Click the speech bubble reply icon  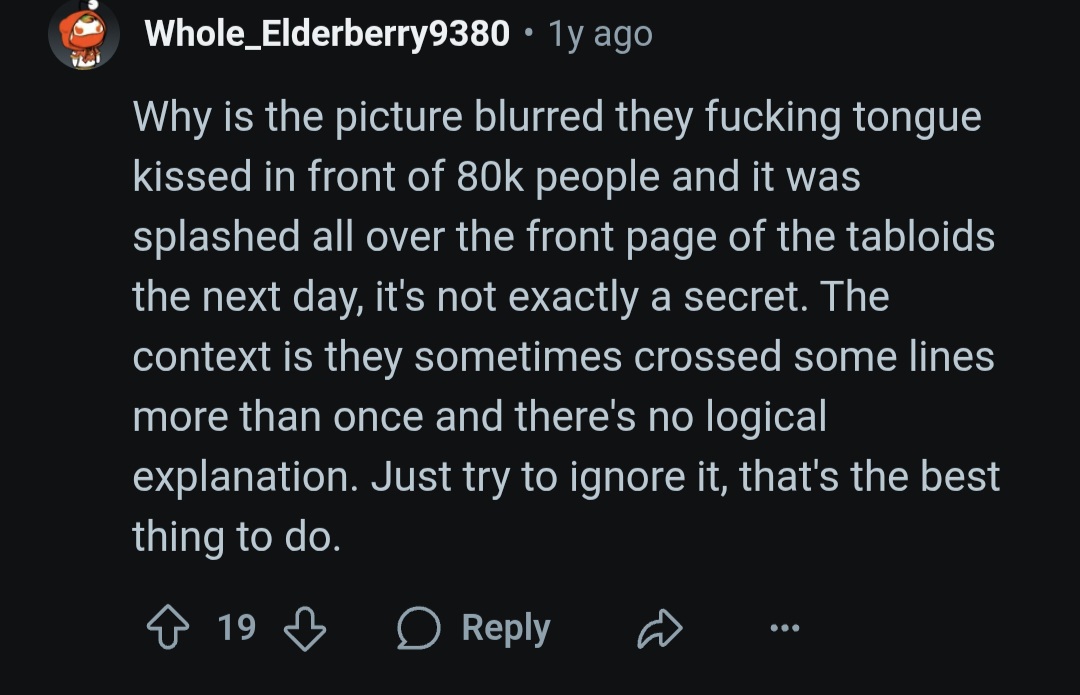coord(418,627)
